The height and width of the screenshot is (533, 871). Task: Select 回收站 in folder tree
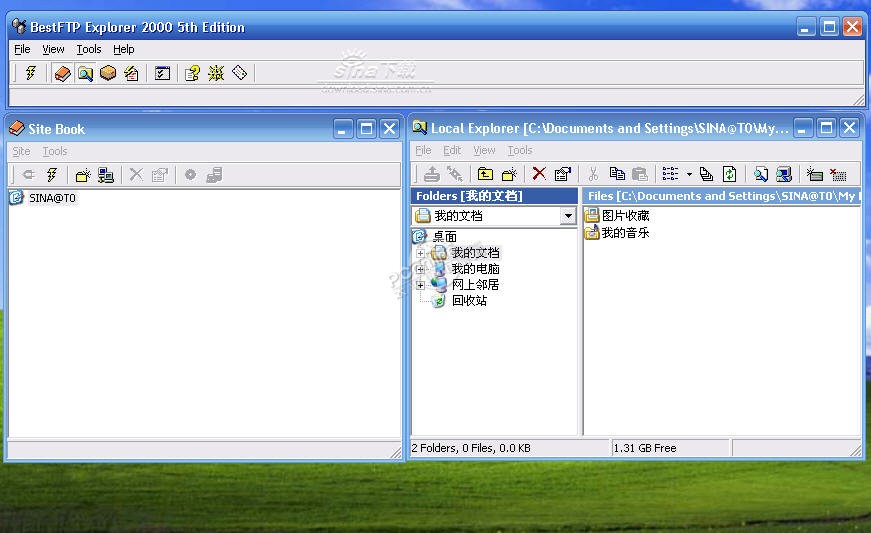(469, 301)
